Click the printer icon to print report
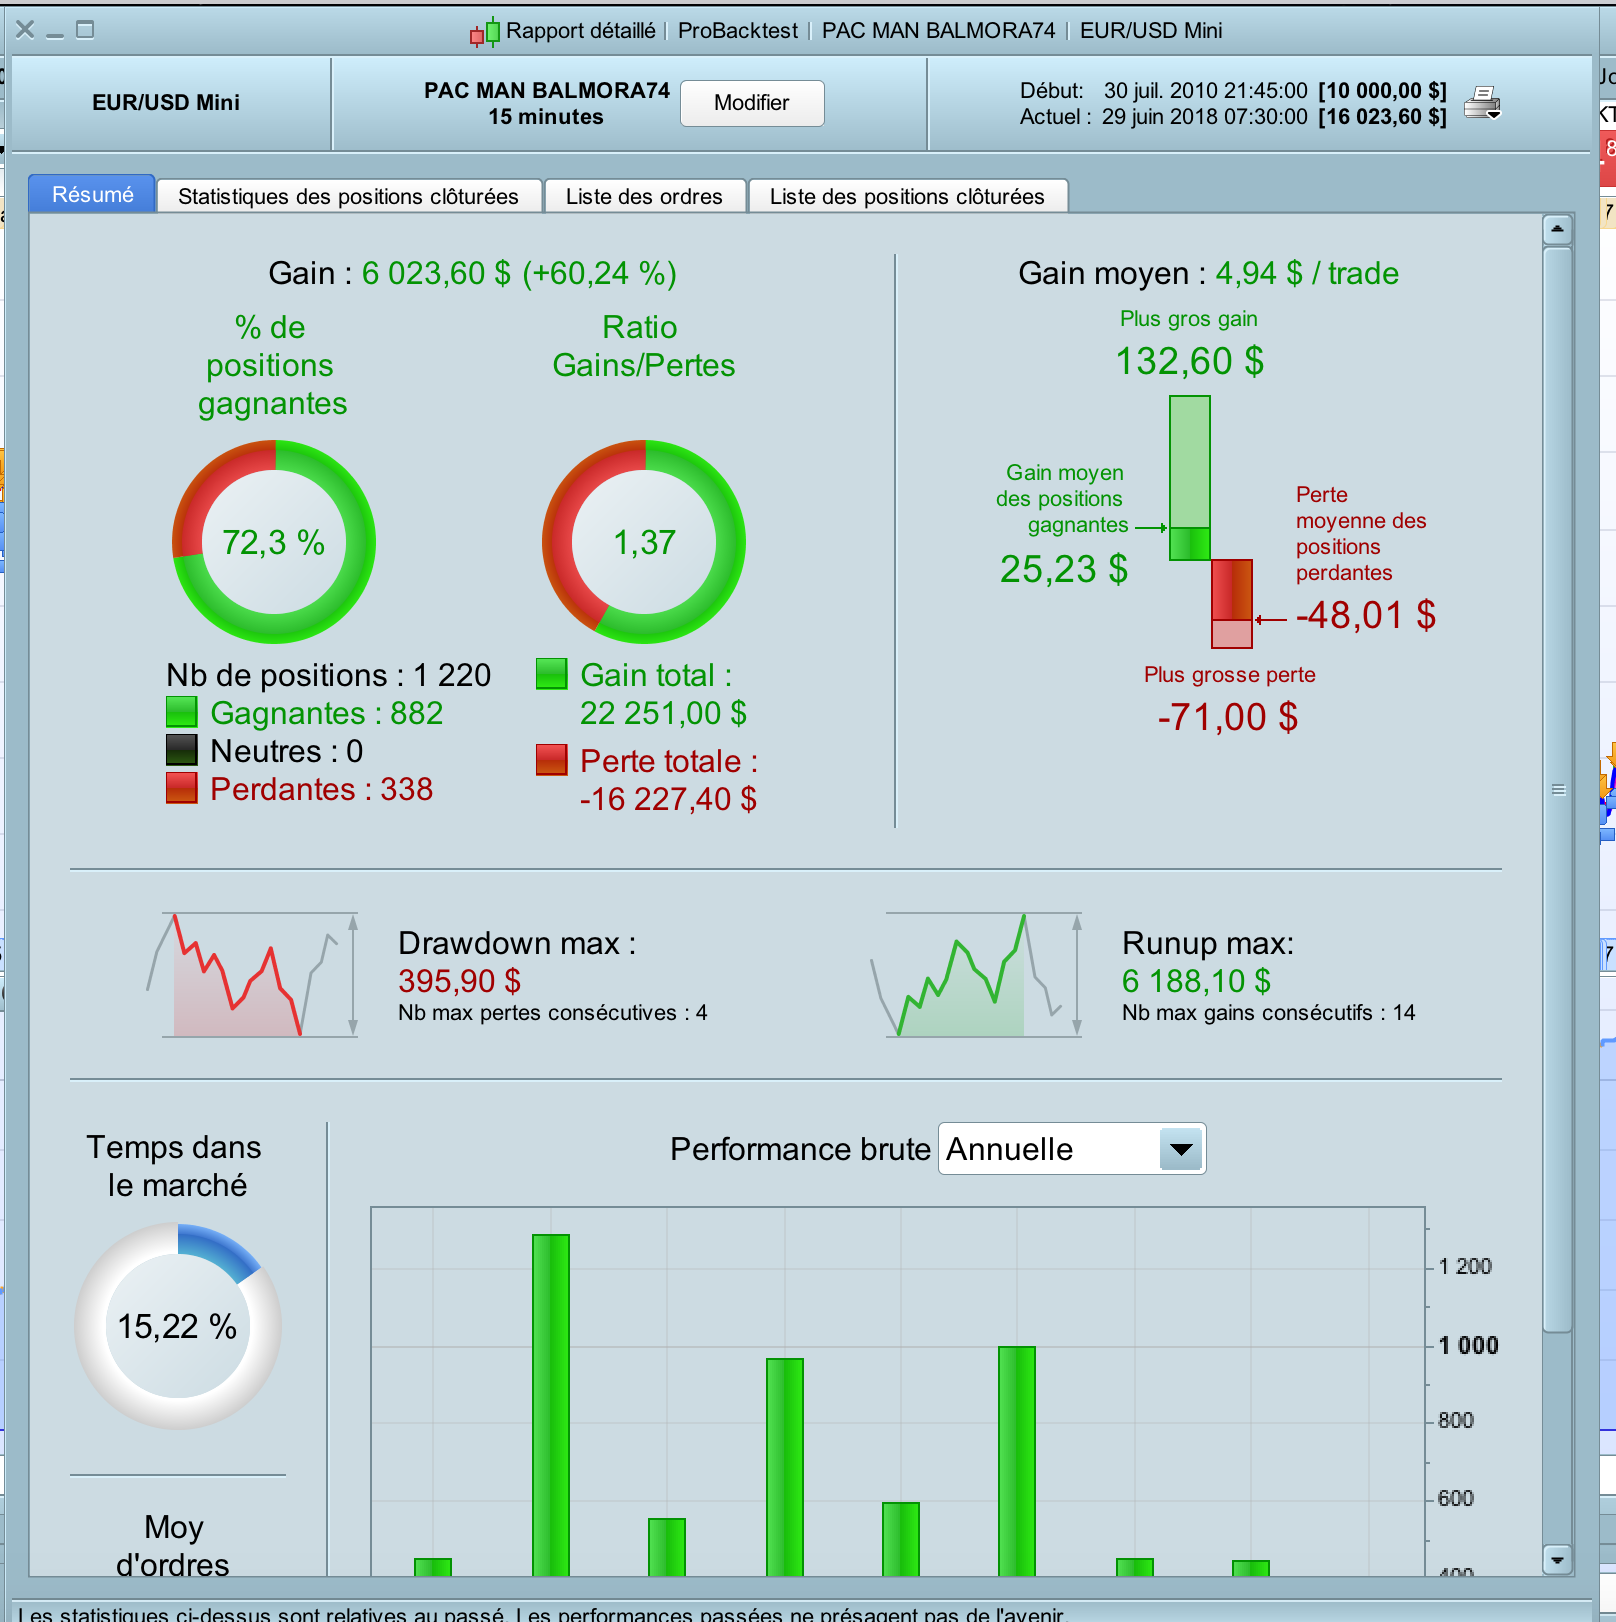Image resolution: width=1616 pixels, height=1622 pixels. [1482, 103]
